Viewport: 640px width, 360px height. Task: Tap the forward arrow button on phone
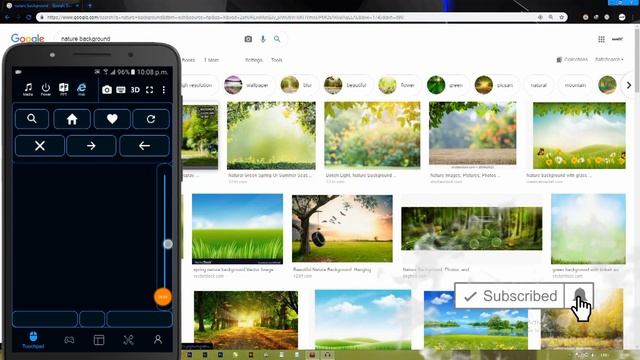tap(91, 146)
